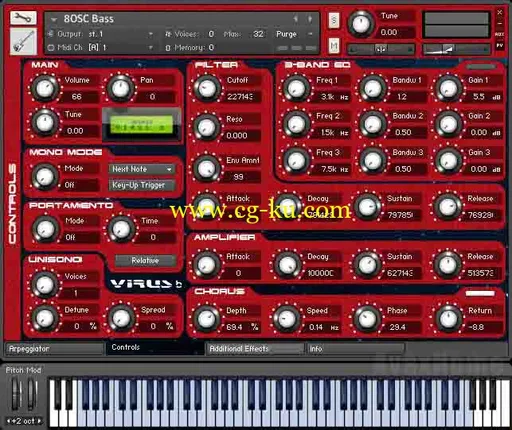This screenshot has width=512, height=430.
Task: Click the Chorus Speed knob
Action: tap(287, 319)
